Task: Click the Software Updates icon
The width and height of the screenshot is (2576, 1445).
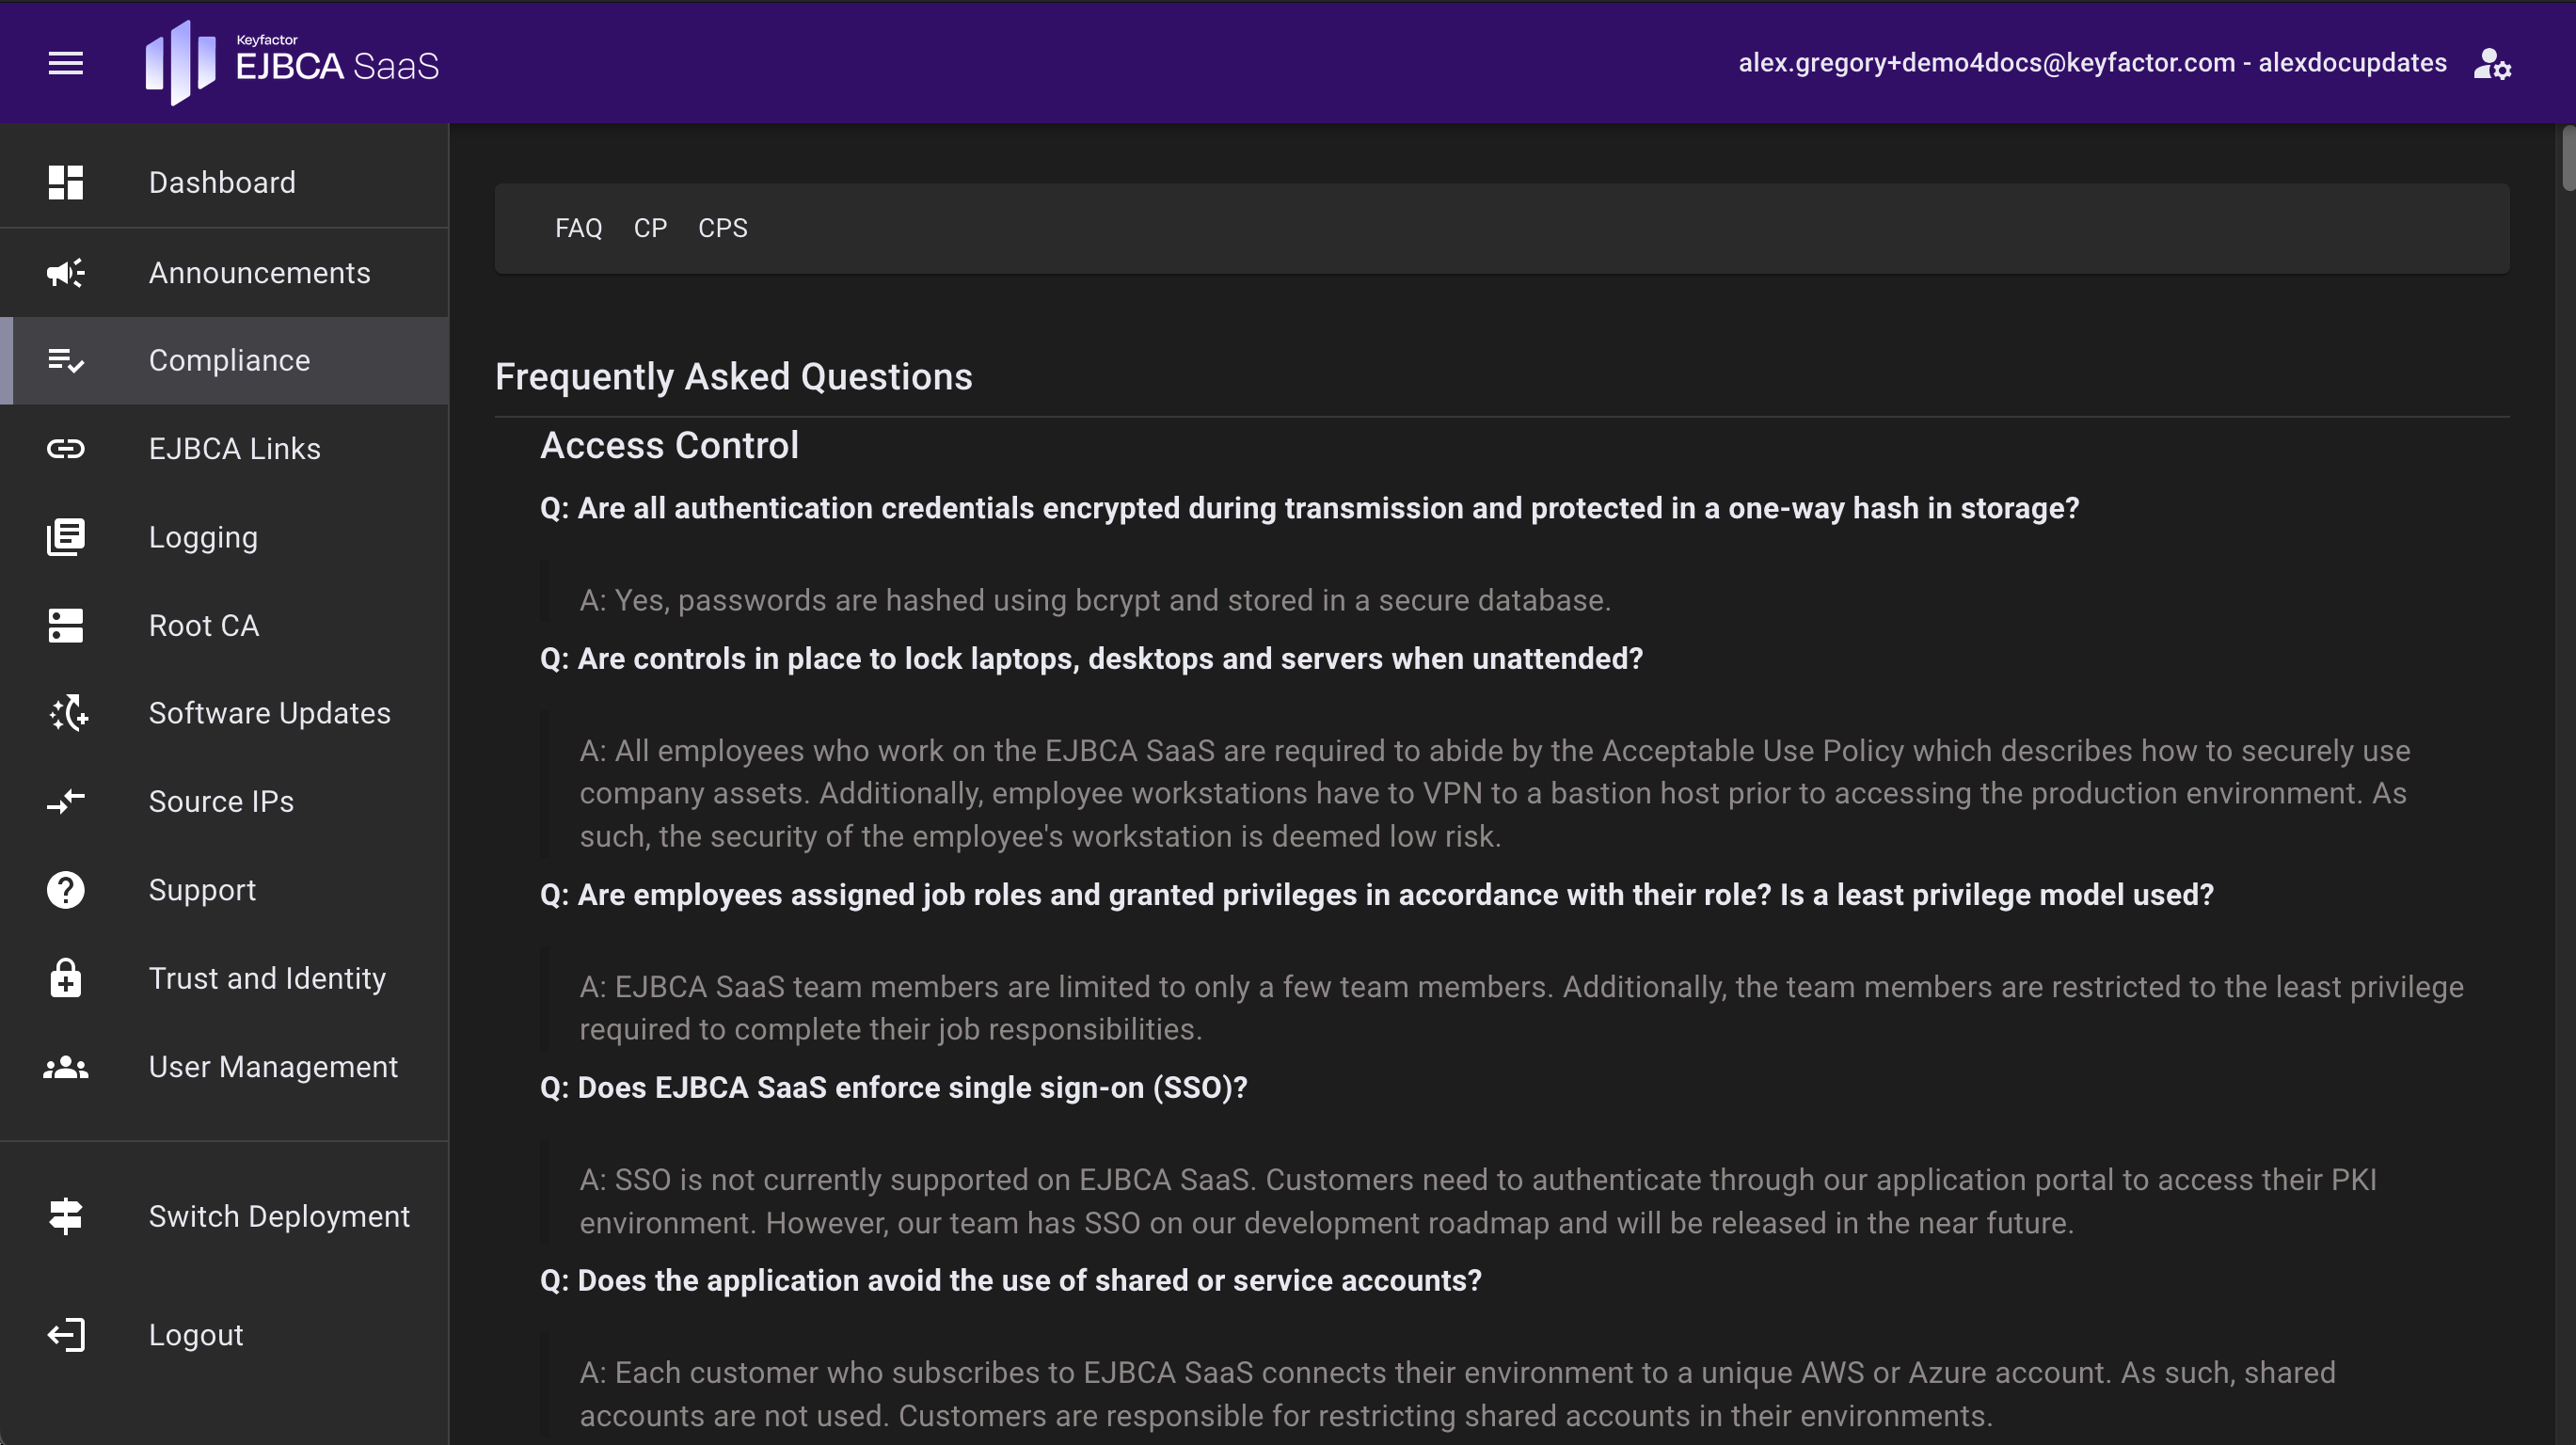Action: 68,713
